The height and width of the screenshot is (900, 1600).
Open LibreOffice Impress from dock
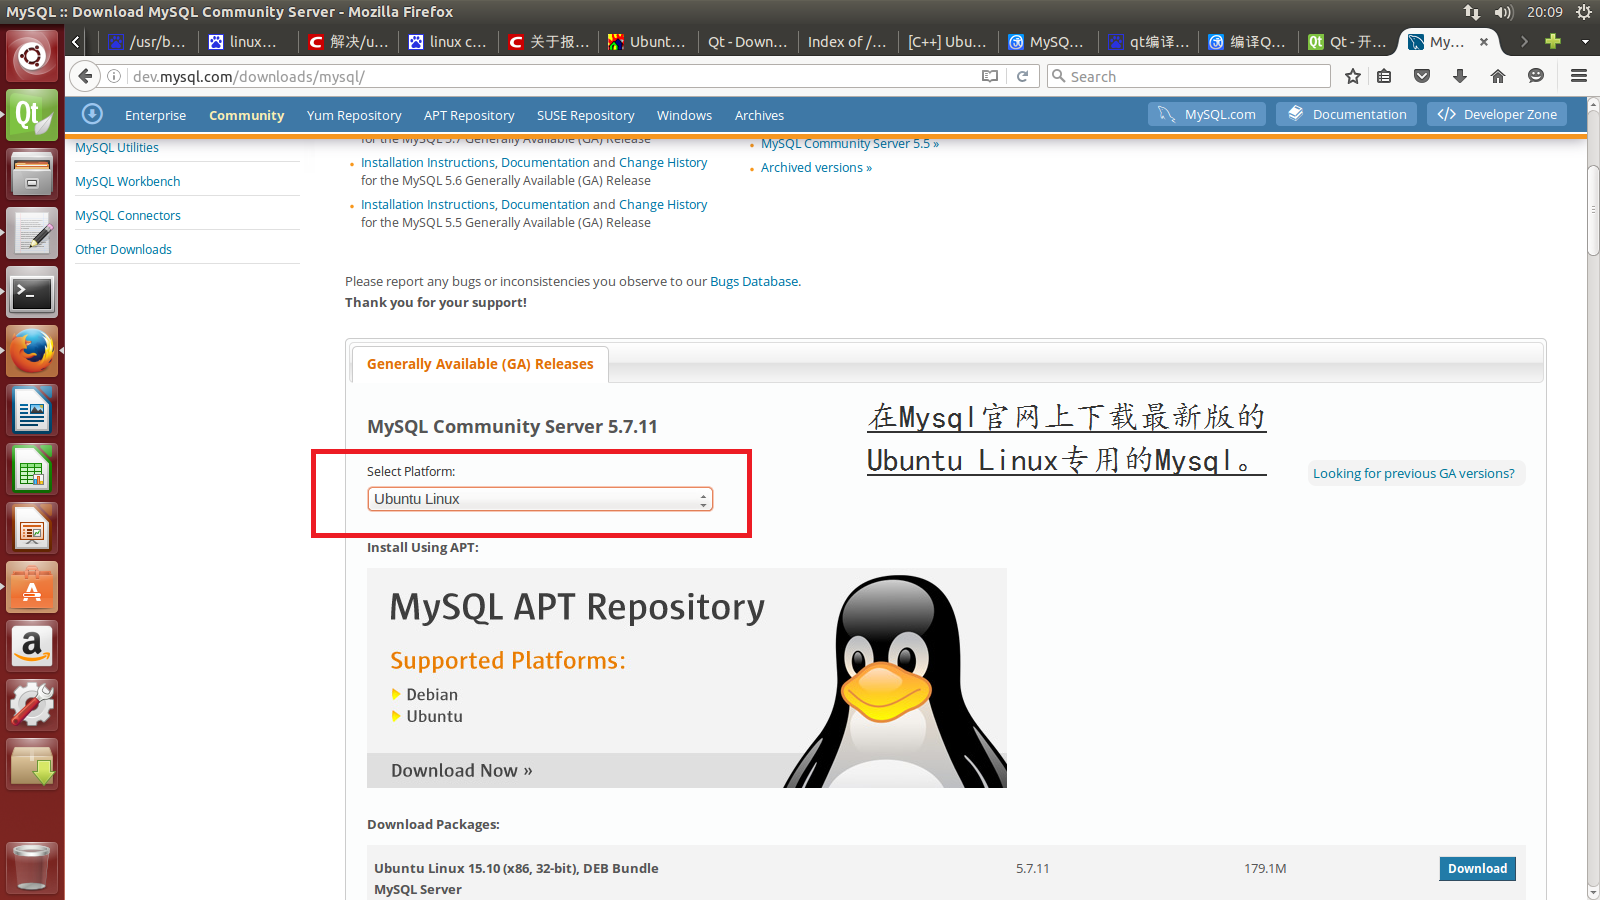[32, 529]
